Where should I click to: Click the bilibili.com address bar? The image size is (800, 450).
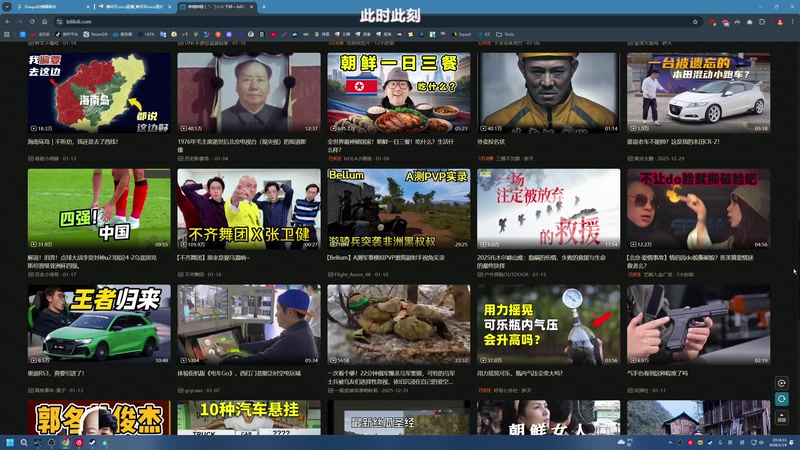coord(378,21)
